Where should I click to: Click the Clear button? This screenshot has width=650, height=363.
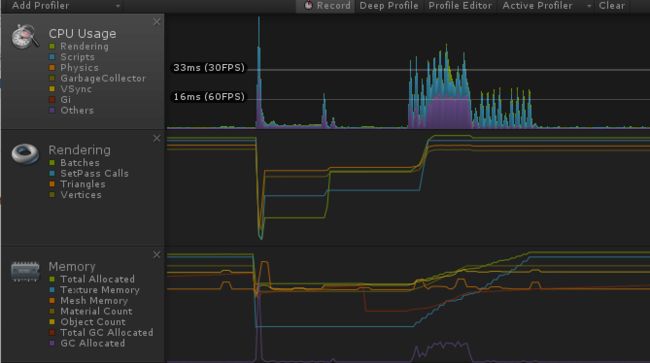point(611,6)
